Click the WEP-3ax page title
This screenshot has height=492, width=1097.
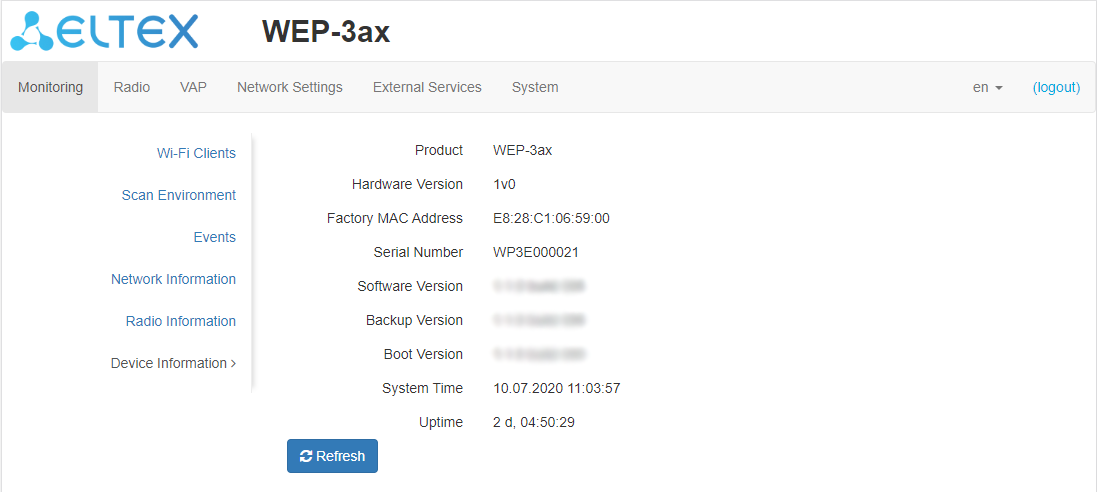click(x=326, y=32)
